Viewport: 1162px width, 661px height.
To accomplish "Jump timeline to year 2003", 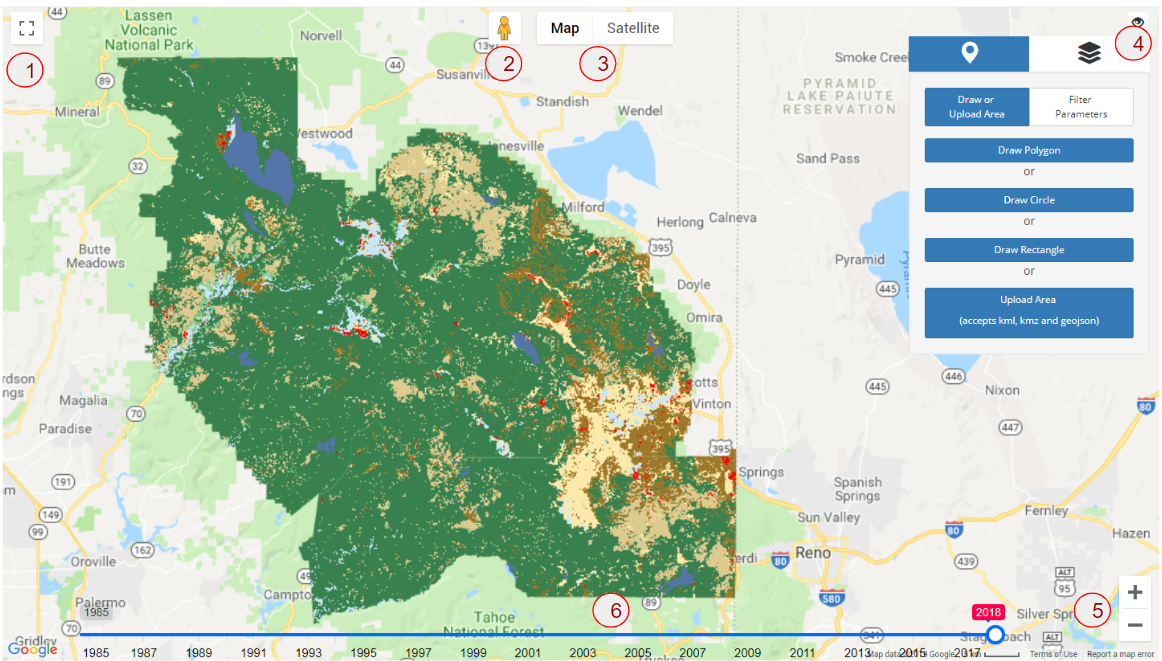I will 582,653.
